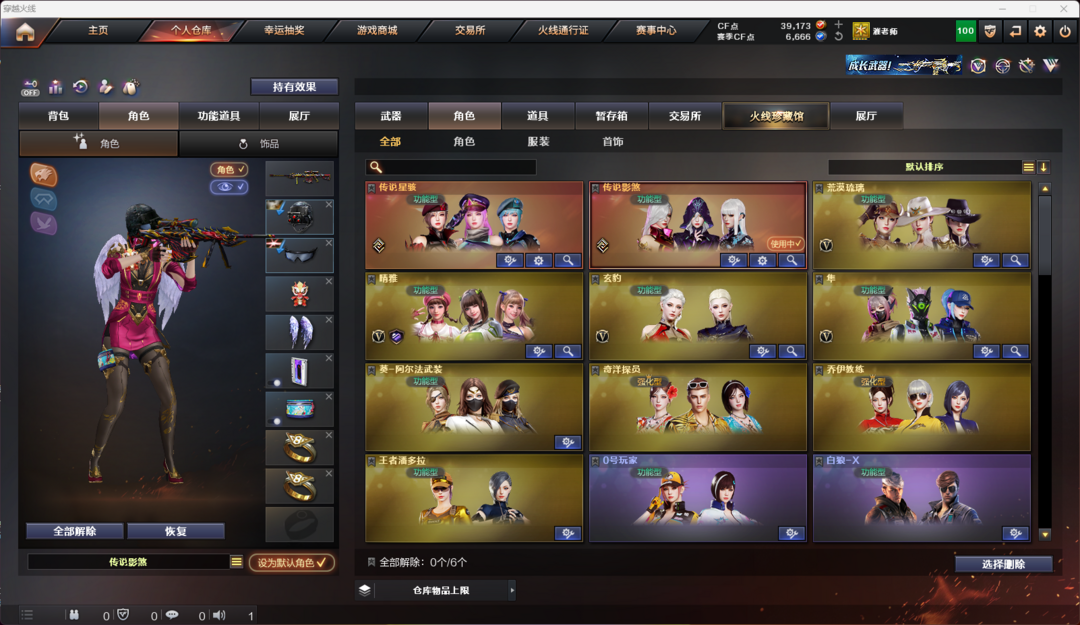Refresh CF points balance icon
The width and height of the screenshot is (1080, 625).
[838, 37]
